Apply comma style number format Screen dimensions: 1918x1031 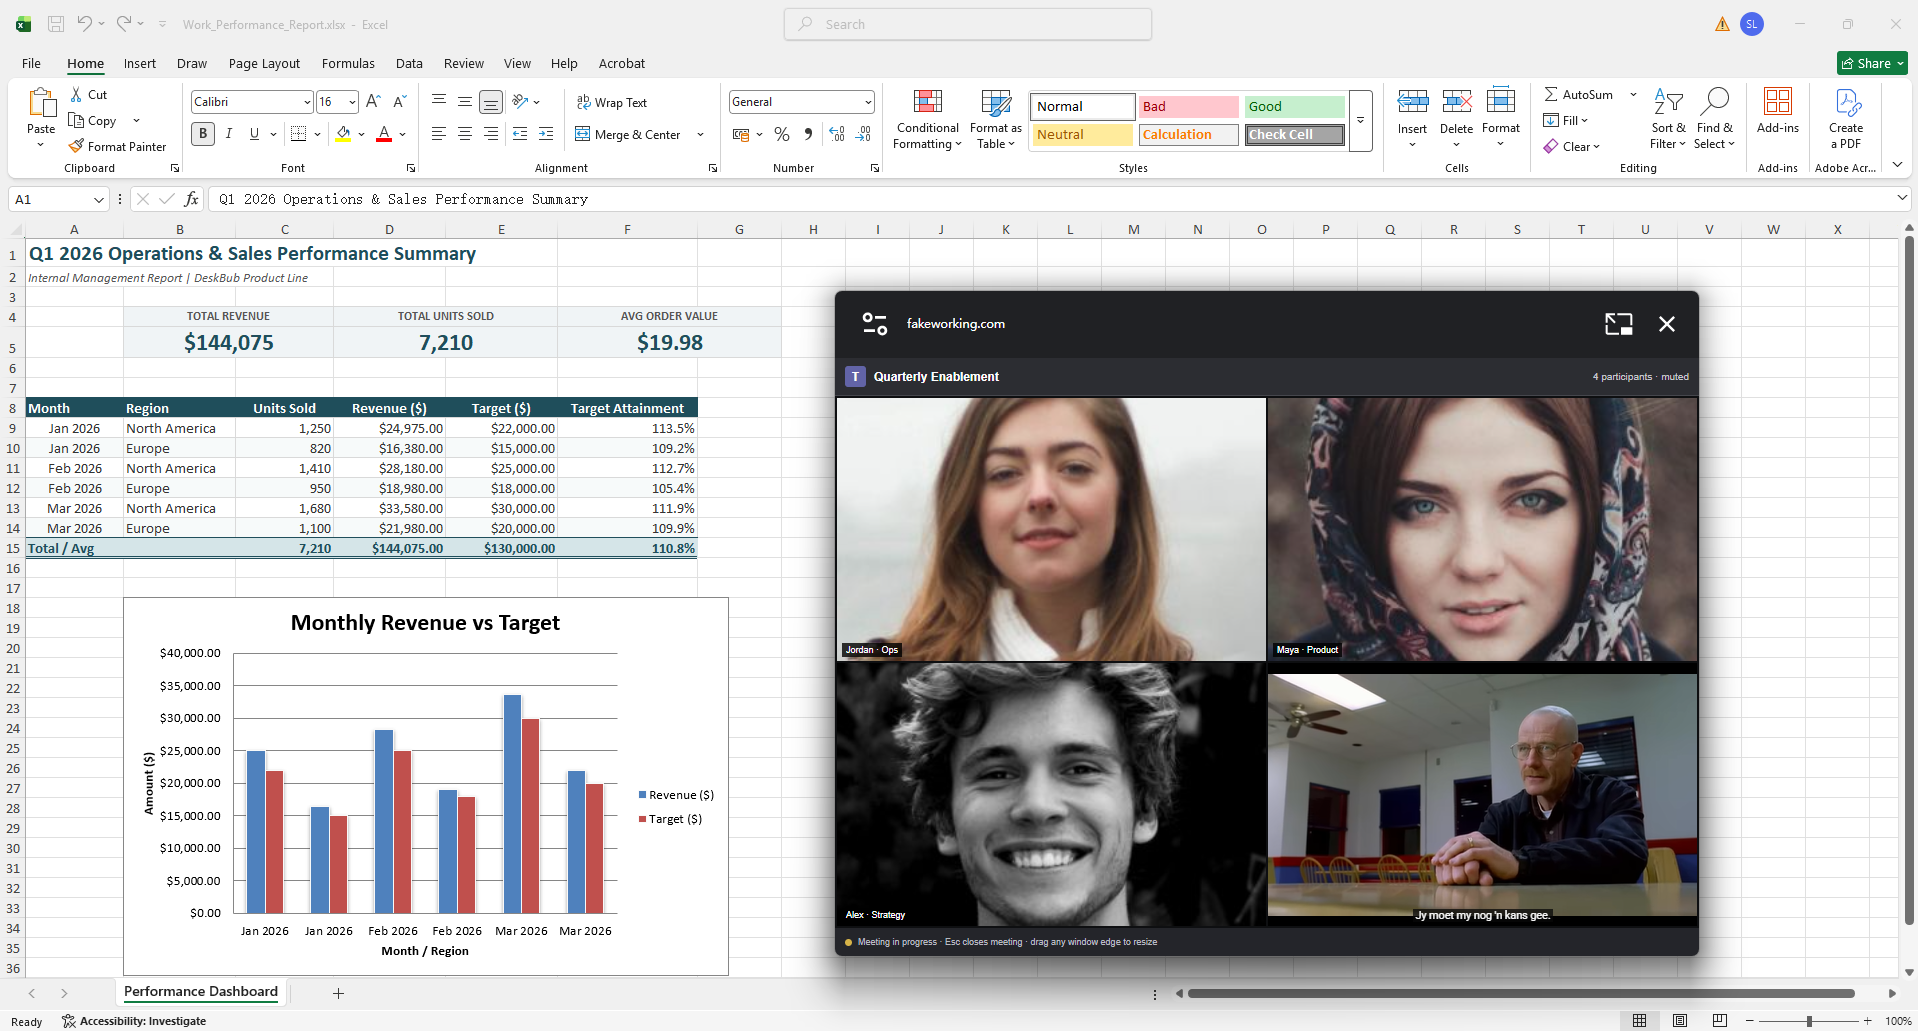tap(808, 134)
